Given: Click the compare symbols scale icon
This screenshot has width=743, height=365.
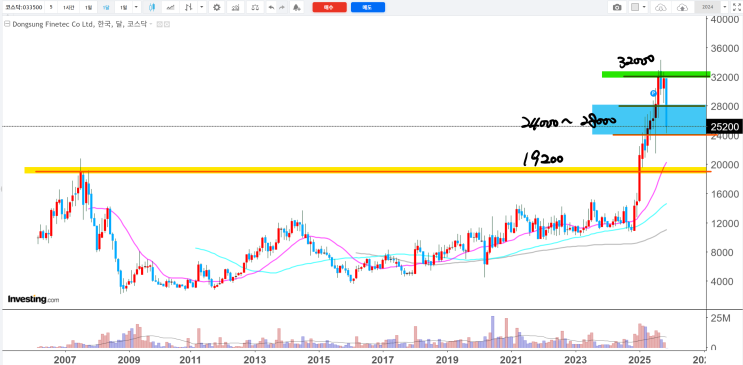Looking at the screenshot, I should 255,8.
